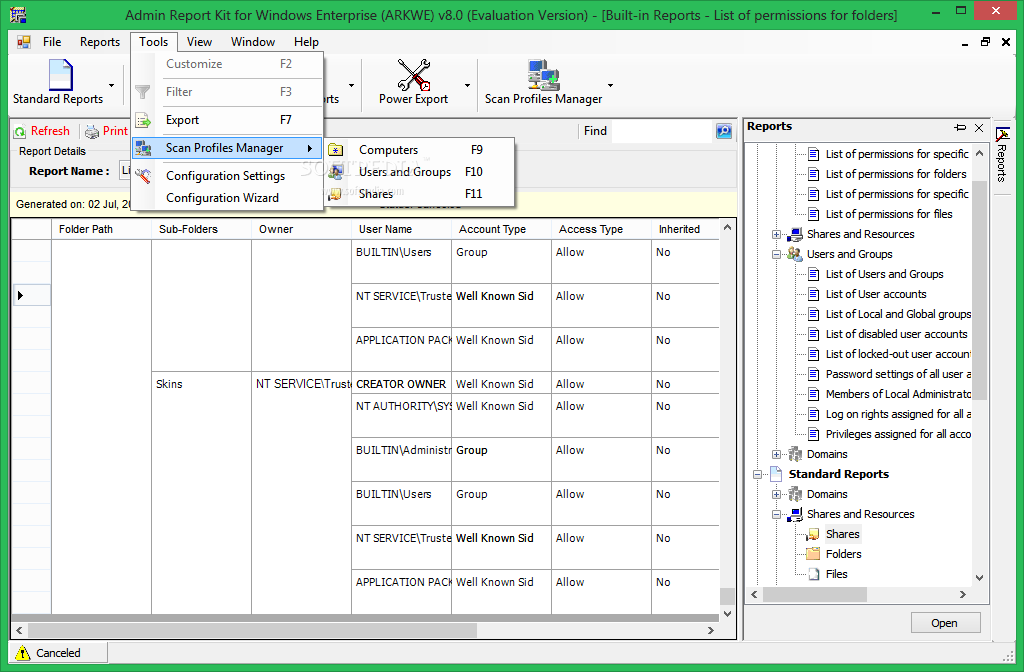This screenshot has height=672, width=1024.
Task: Click the Refresh label
Action: pyautogui.click(x=50, y=131)
